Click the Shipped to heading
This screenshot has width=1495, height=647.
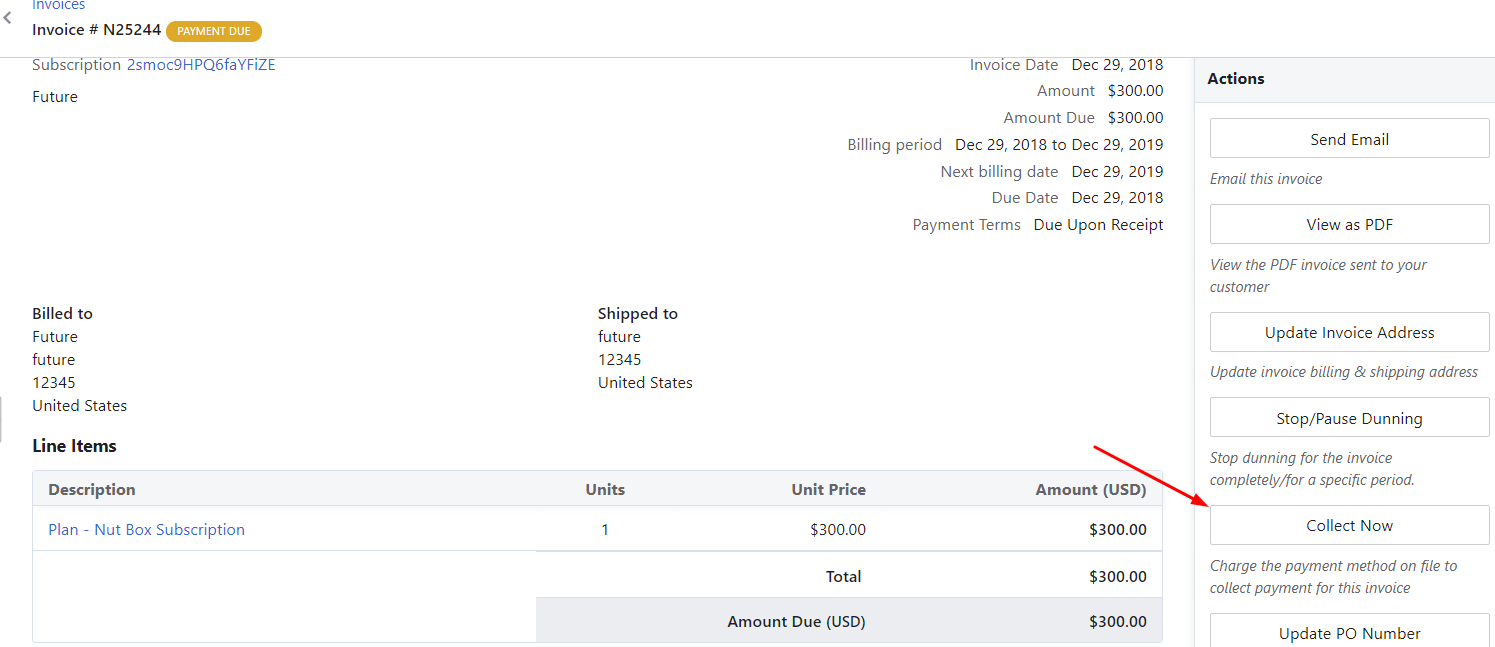(638, 314)
